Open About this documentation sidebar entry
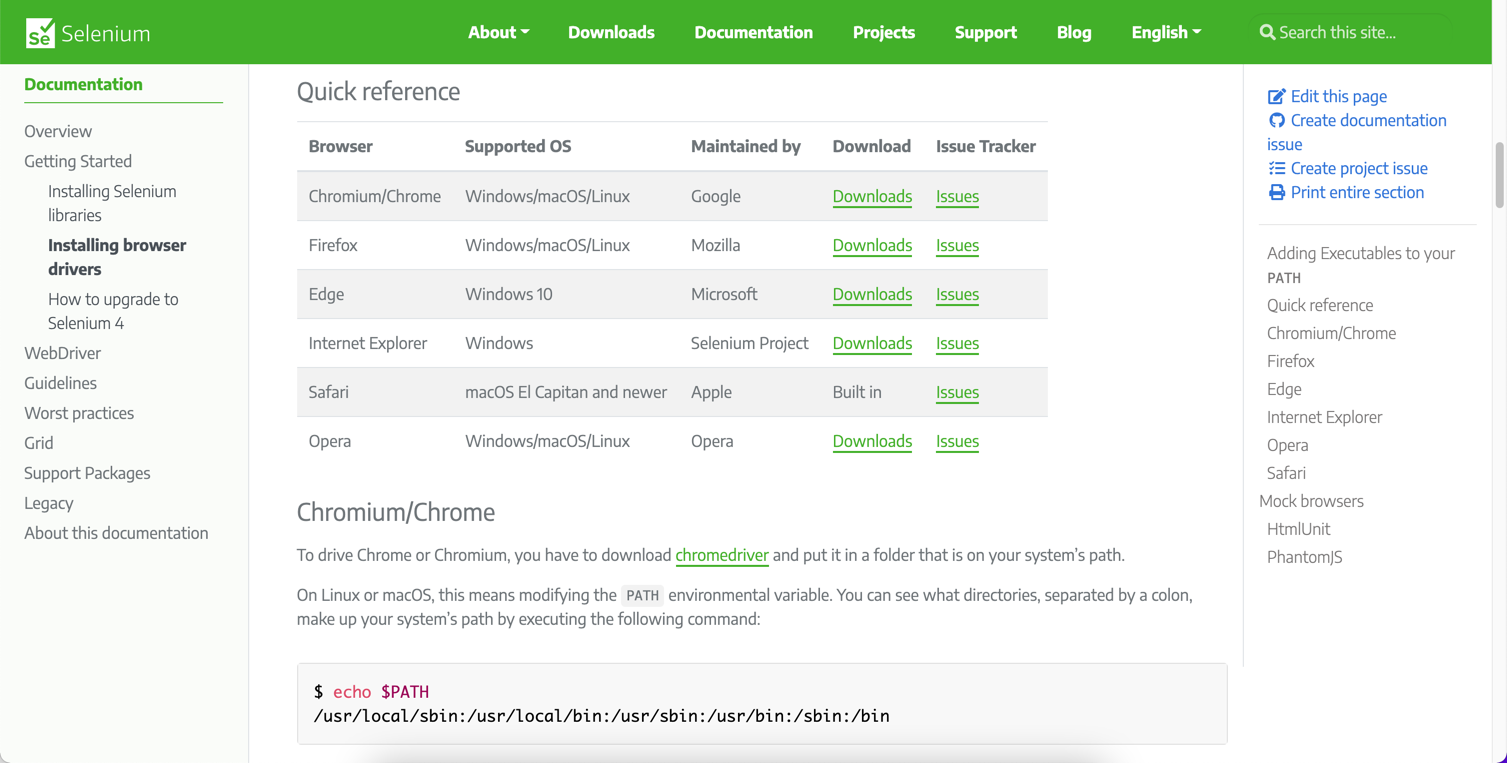Screen dimensions: 1507x763 116,533
